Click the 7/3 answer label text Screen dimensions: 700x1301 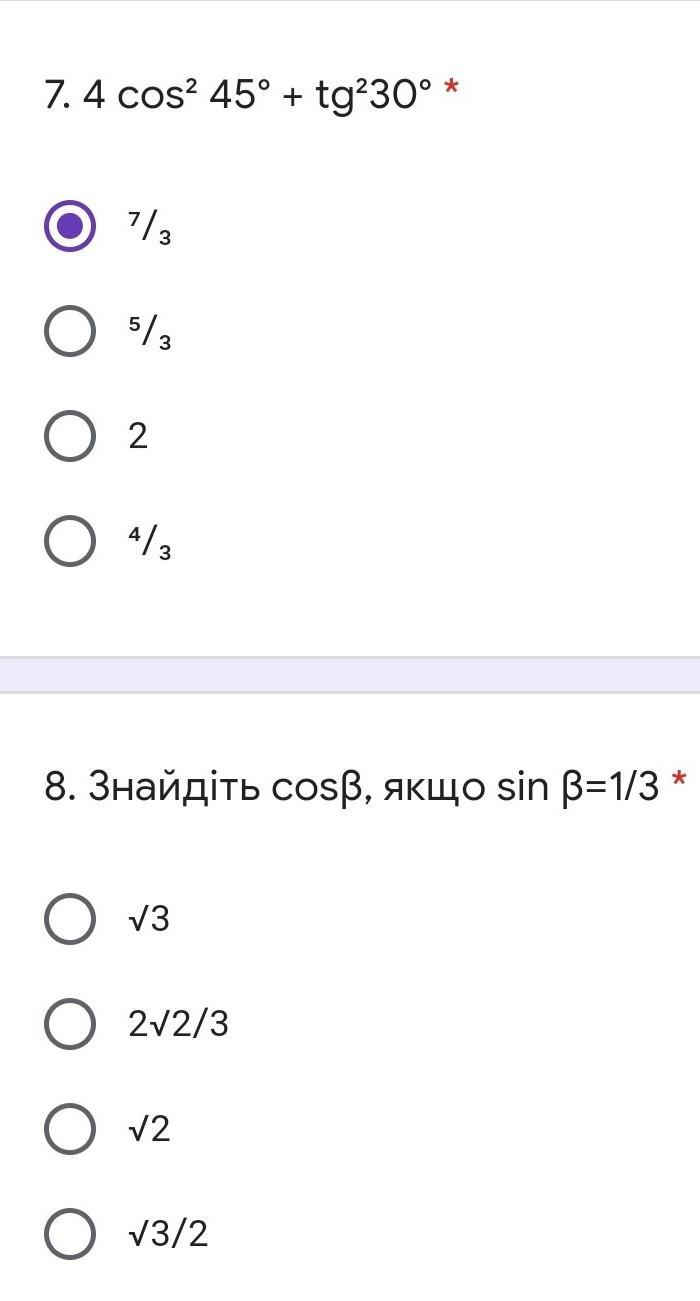click(149, 228)
